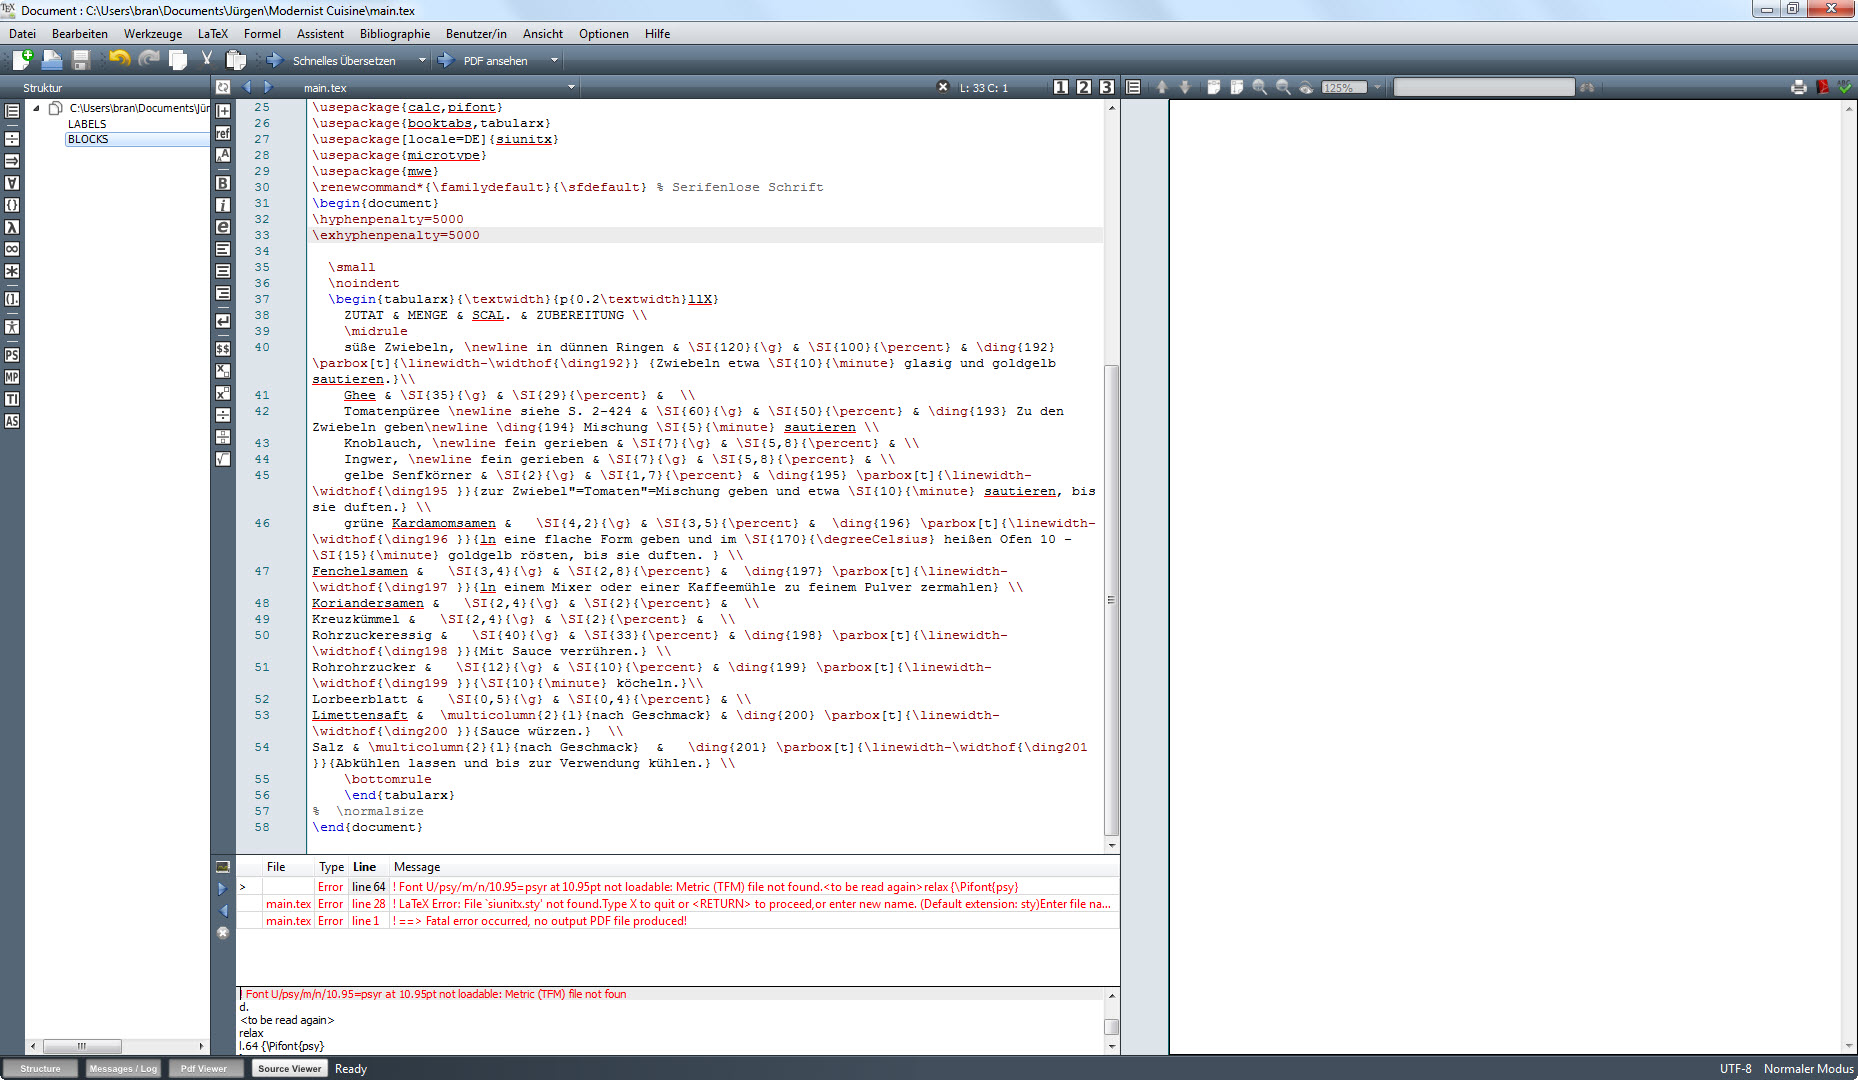Switch to the Source Viewer tab
1858x1080 pixels.
pyautogui.click(x=289, y=1068)
